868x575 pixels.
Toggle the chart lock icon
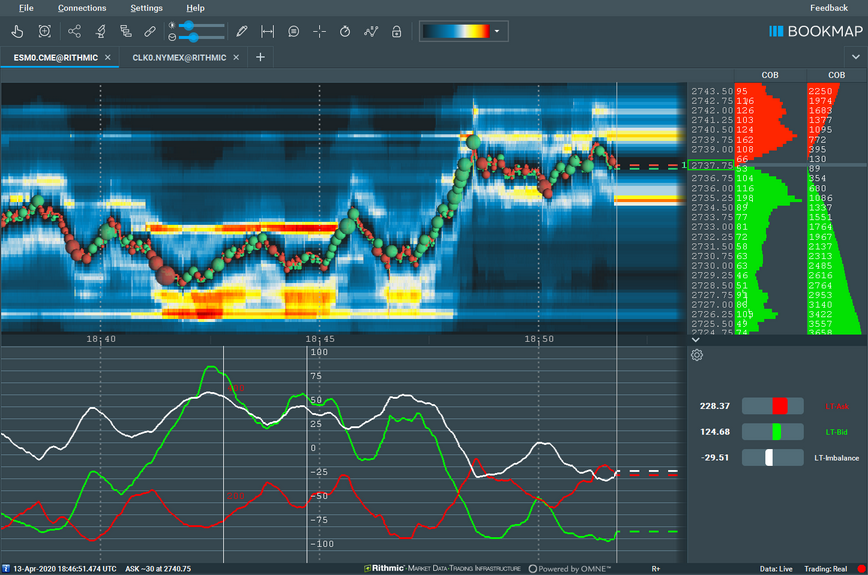pyautogui.click(x=397, y=32)
